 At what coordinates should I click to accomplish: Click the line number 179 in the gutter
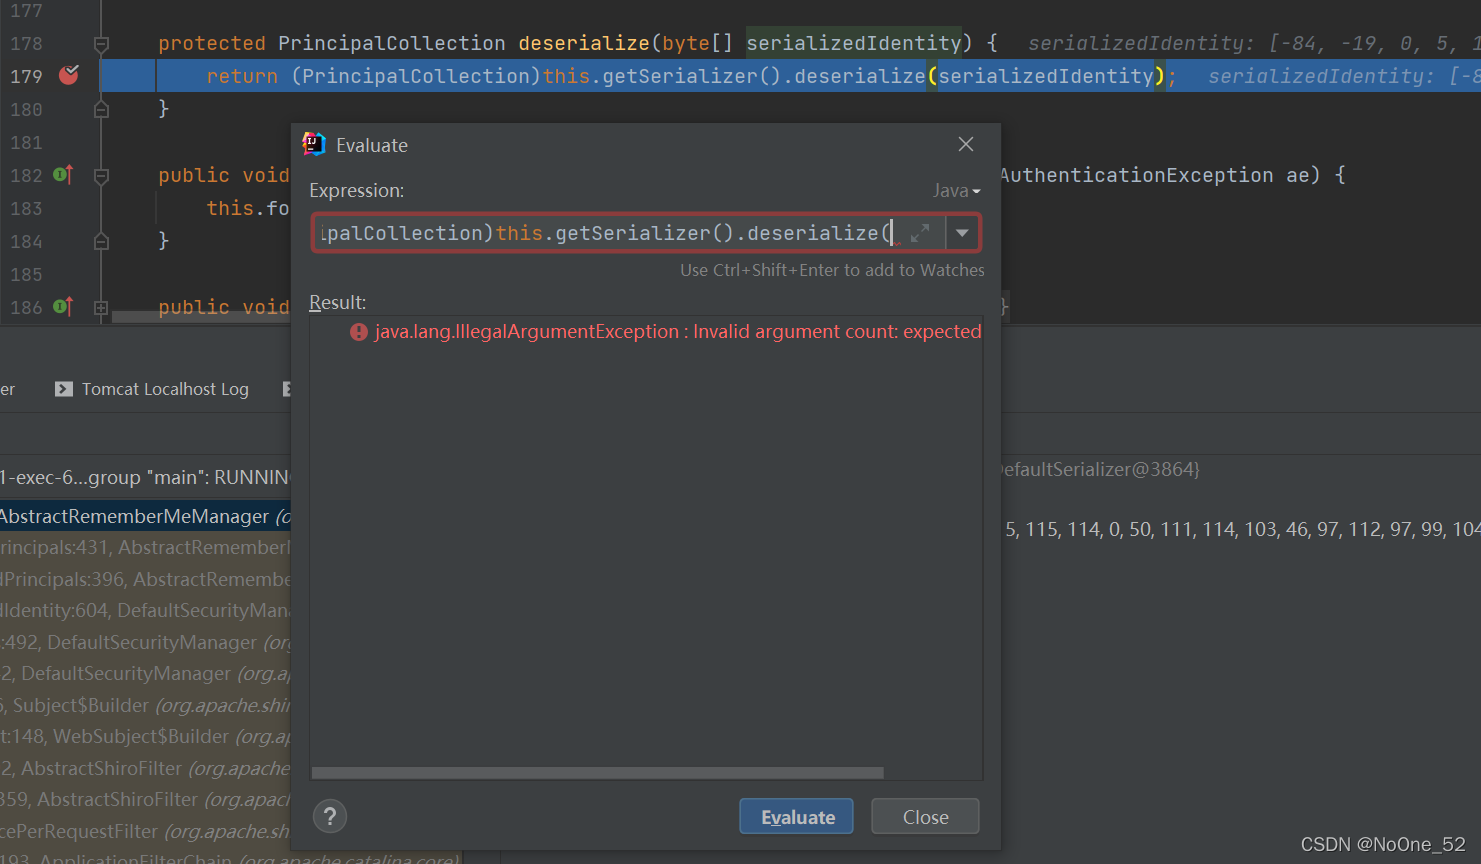pyautogui.click(x=26, y=76)
